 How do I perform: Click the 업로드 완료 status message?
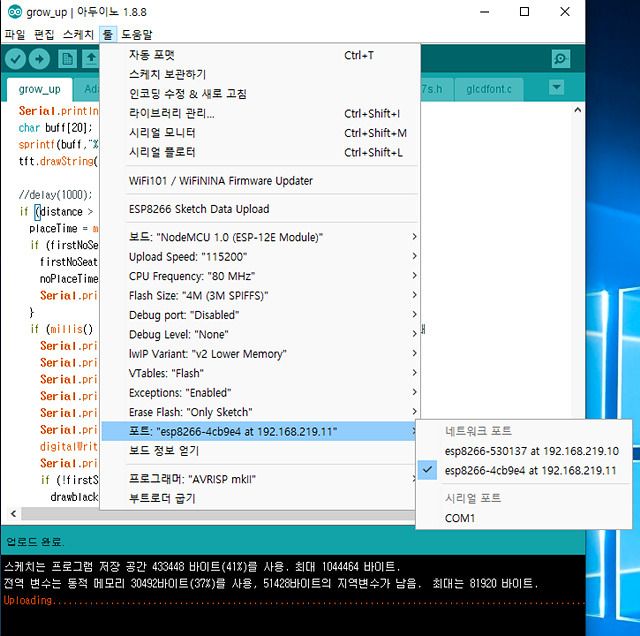(34, 542)
